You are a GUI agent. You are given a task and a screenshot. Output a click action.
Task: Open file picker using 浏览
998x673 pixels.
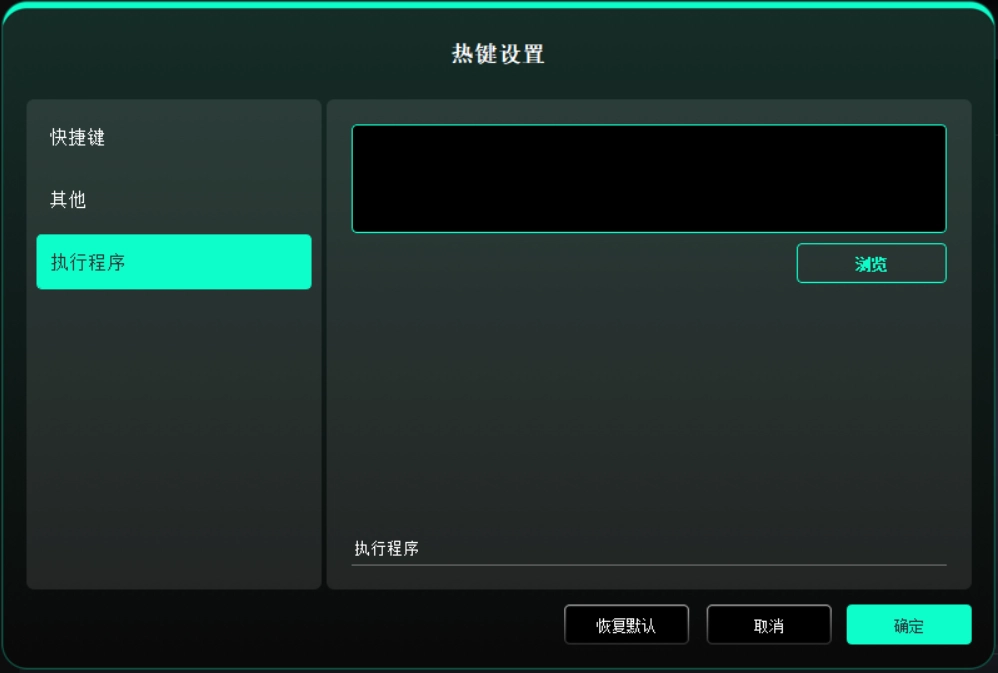(x=871, y=263)
